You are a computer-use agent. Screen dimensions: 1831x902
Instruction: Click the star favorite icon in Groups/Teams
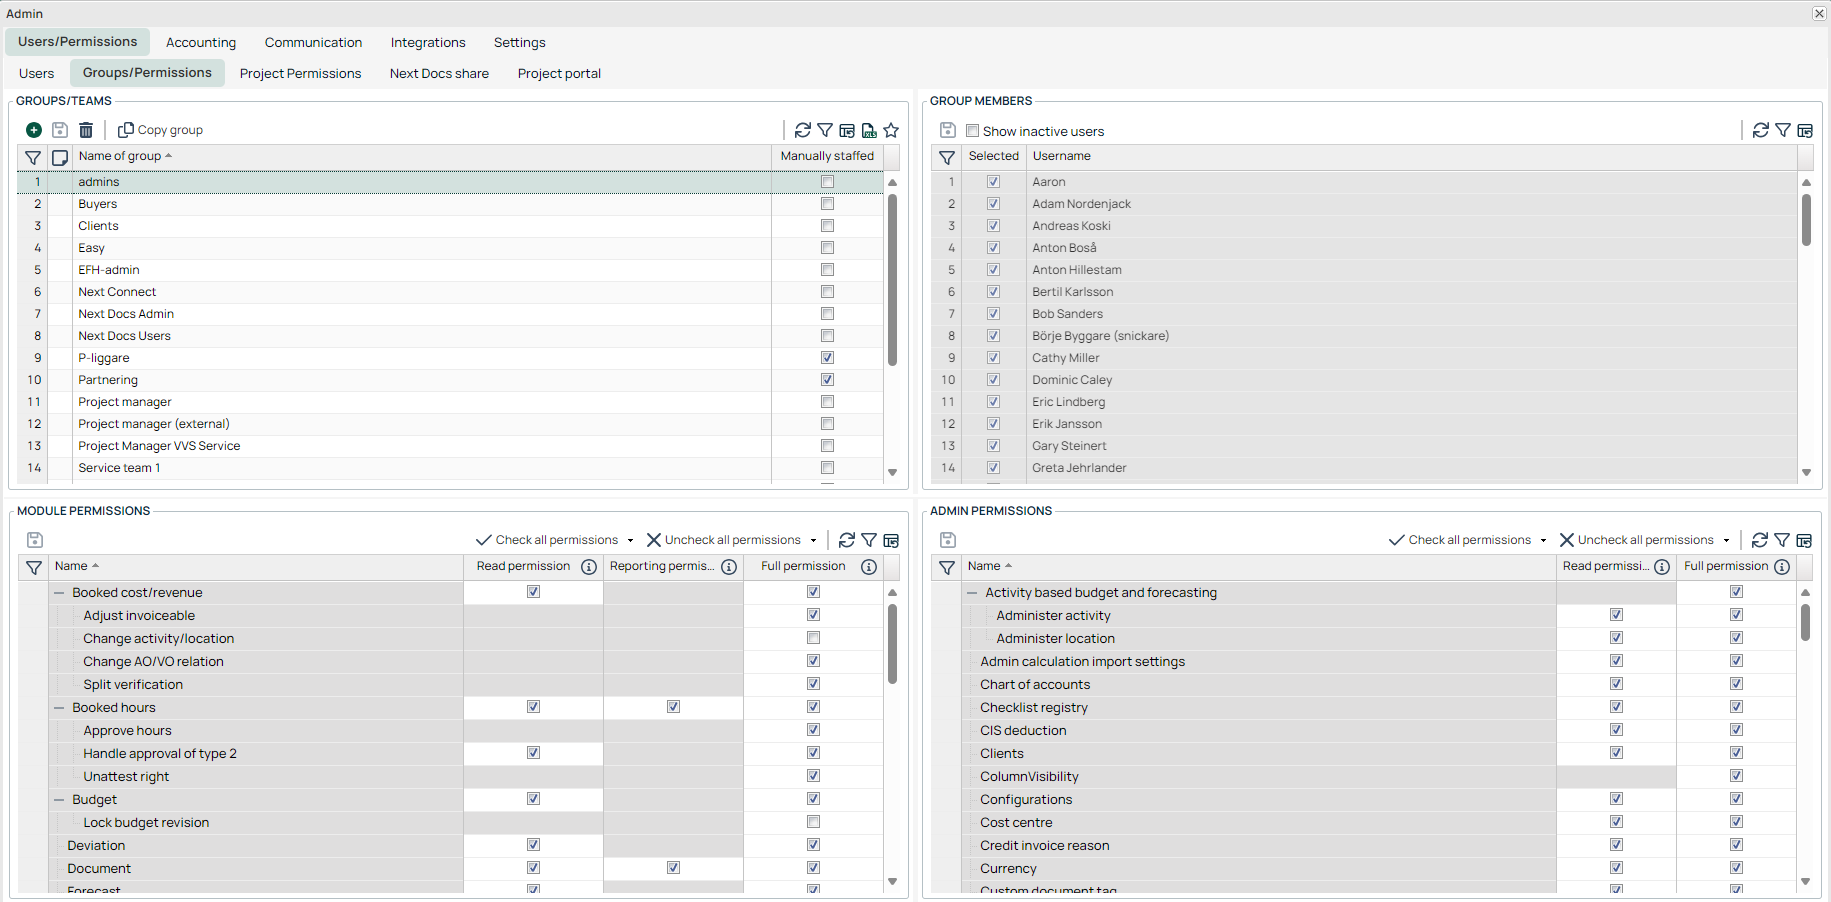891,130
